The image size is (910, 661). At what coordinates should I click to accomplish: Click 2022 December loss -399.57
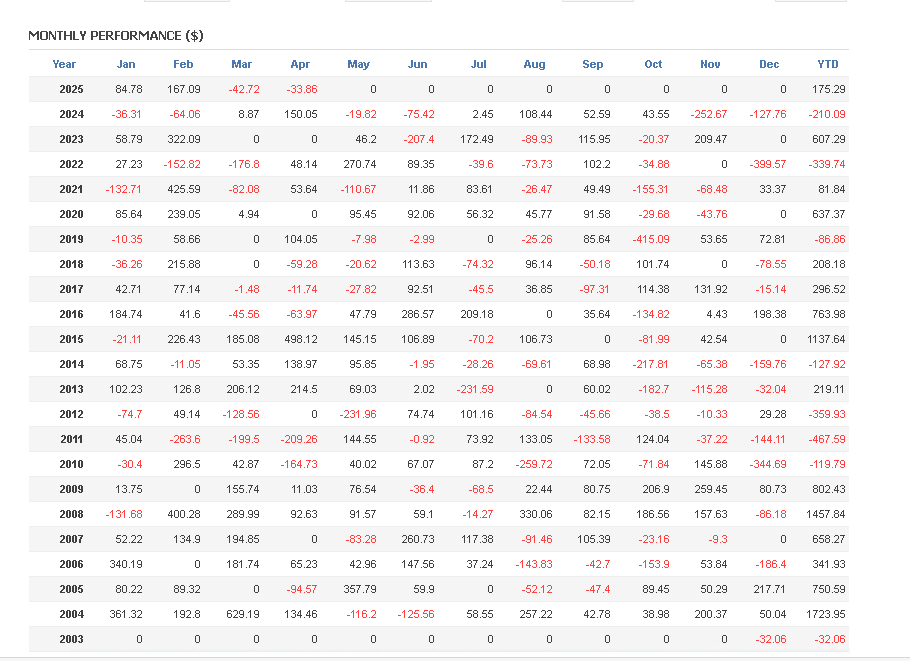tap(768, 164)
